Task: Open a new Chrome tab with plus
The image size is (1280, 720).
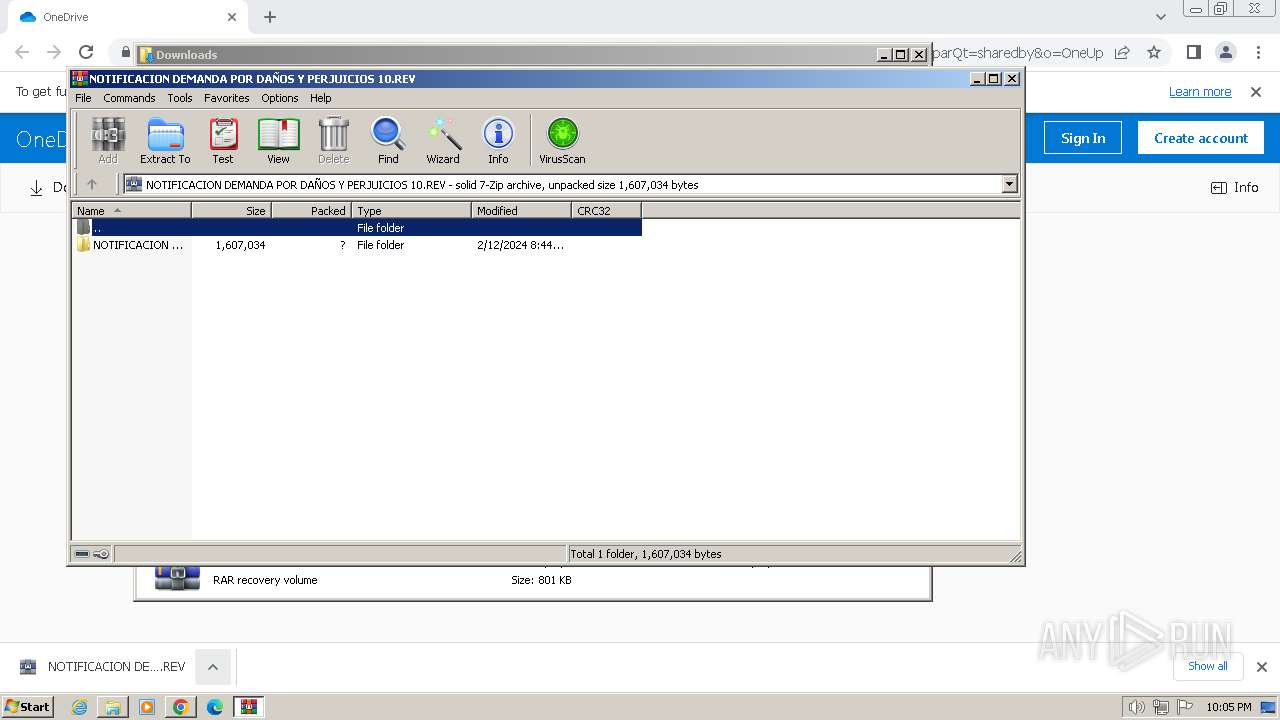Action: point(270,17)
